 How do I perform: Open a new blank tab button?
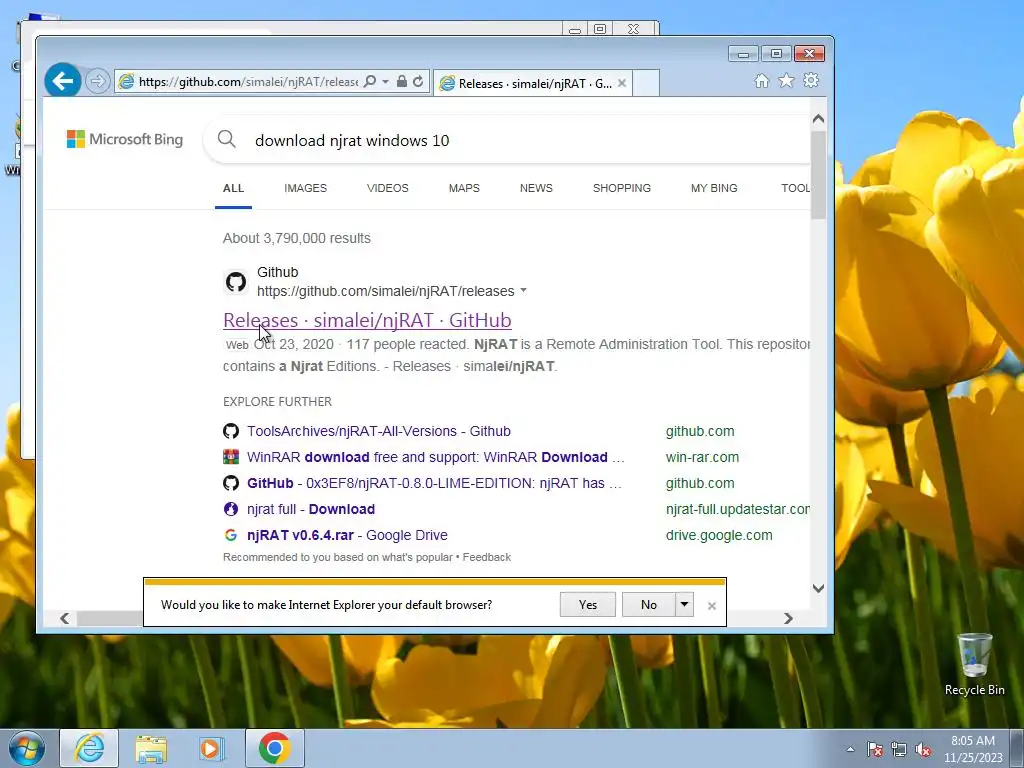(646, 83)
